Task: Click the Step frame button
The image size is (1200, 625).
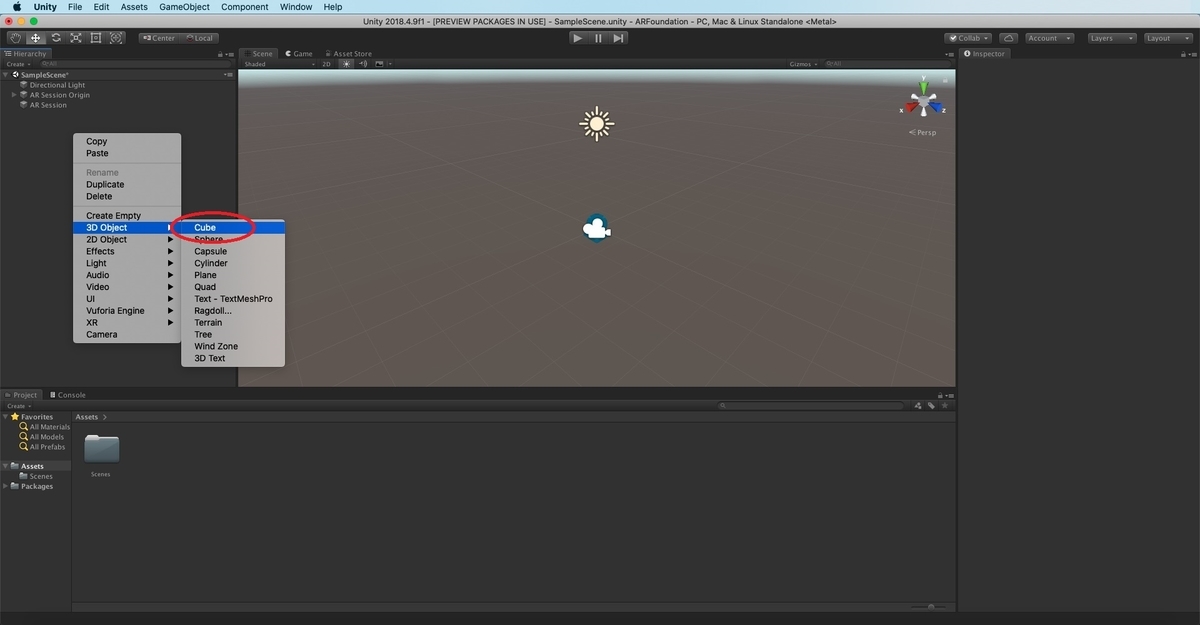Action: pos(619,38)
